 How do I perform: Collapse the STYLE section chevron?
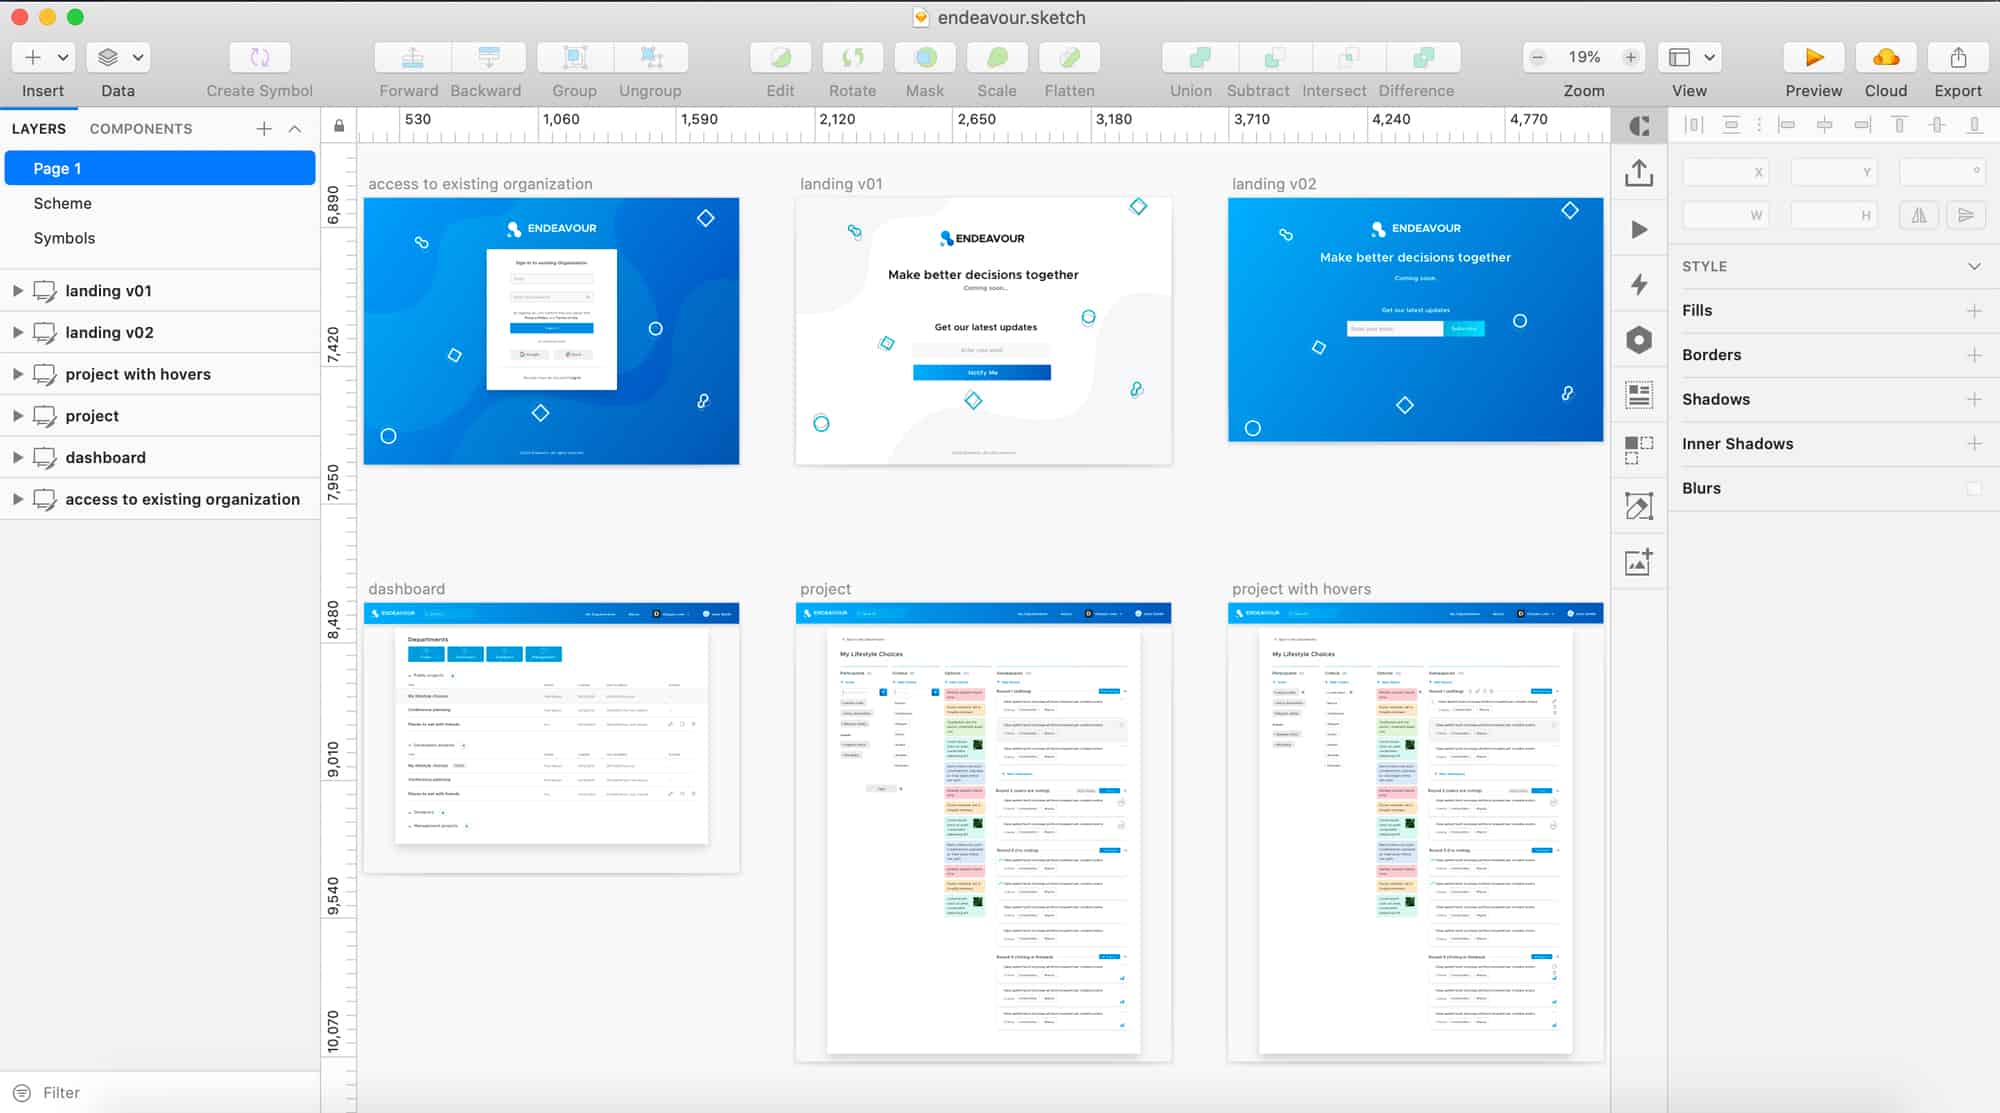(1974, 267)
